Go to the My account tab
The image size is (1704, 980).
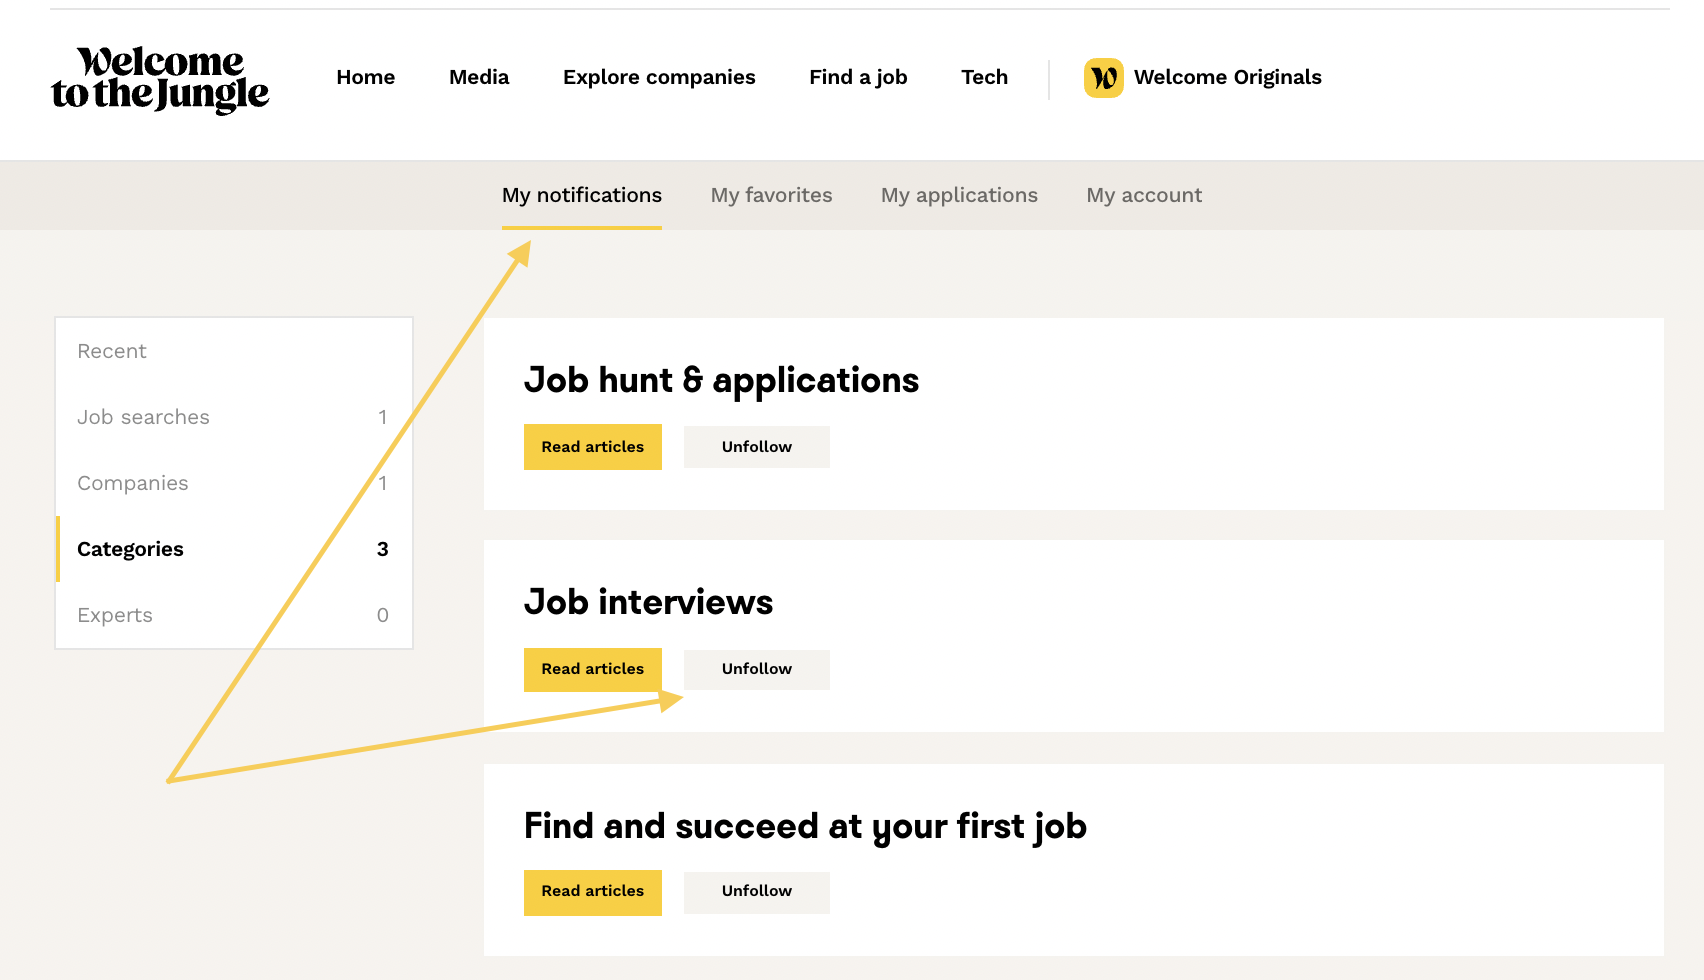(x=1144, y=195)
